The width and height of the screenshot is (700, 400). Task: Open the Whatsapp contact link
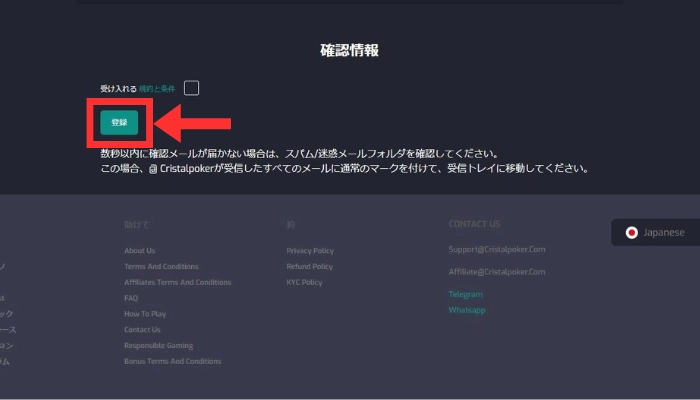[467, 310]
